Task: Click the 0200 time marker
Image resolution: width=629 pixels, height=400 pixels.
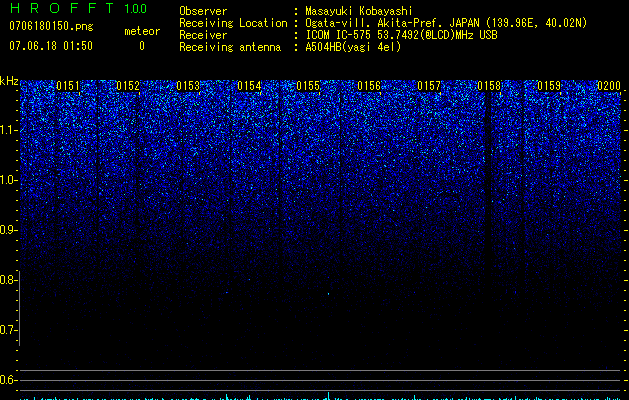Action: click(x=609, y=86)
